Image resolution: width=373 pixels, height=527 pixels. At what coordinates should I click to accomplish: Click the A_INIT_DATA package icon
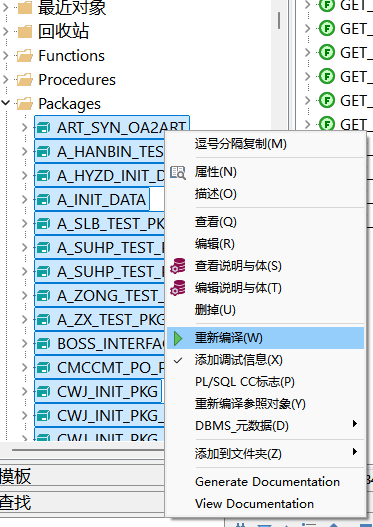(x=43, y=200)
